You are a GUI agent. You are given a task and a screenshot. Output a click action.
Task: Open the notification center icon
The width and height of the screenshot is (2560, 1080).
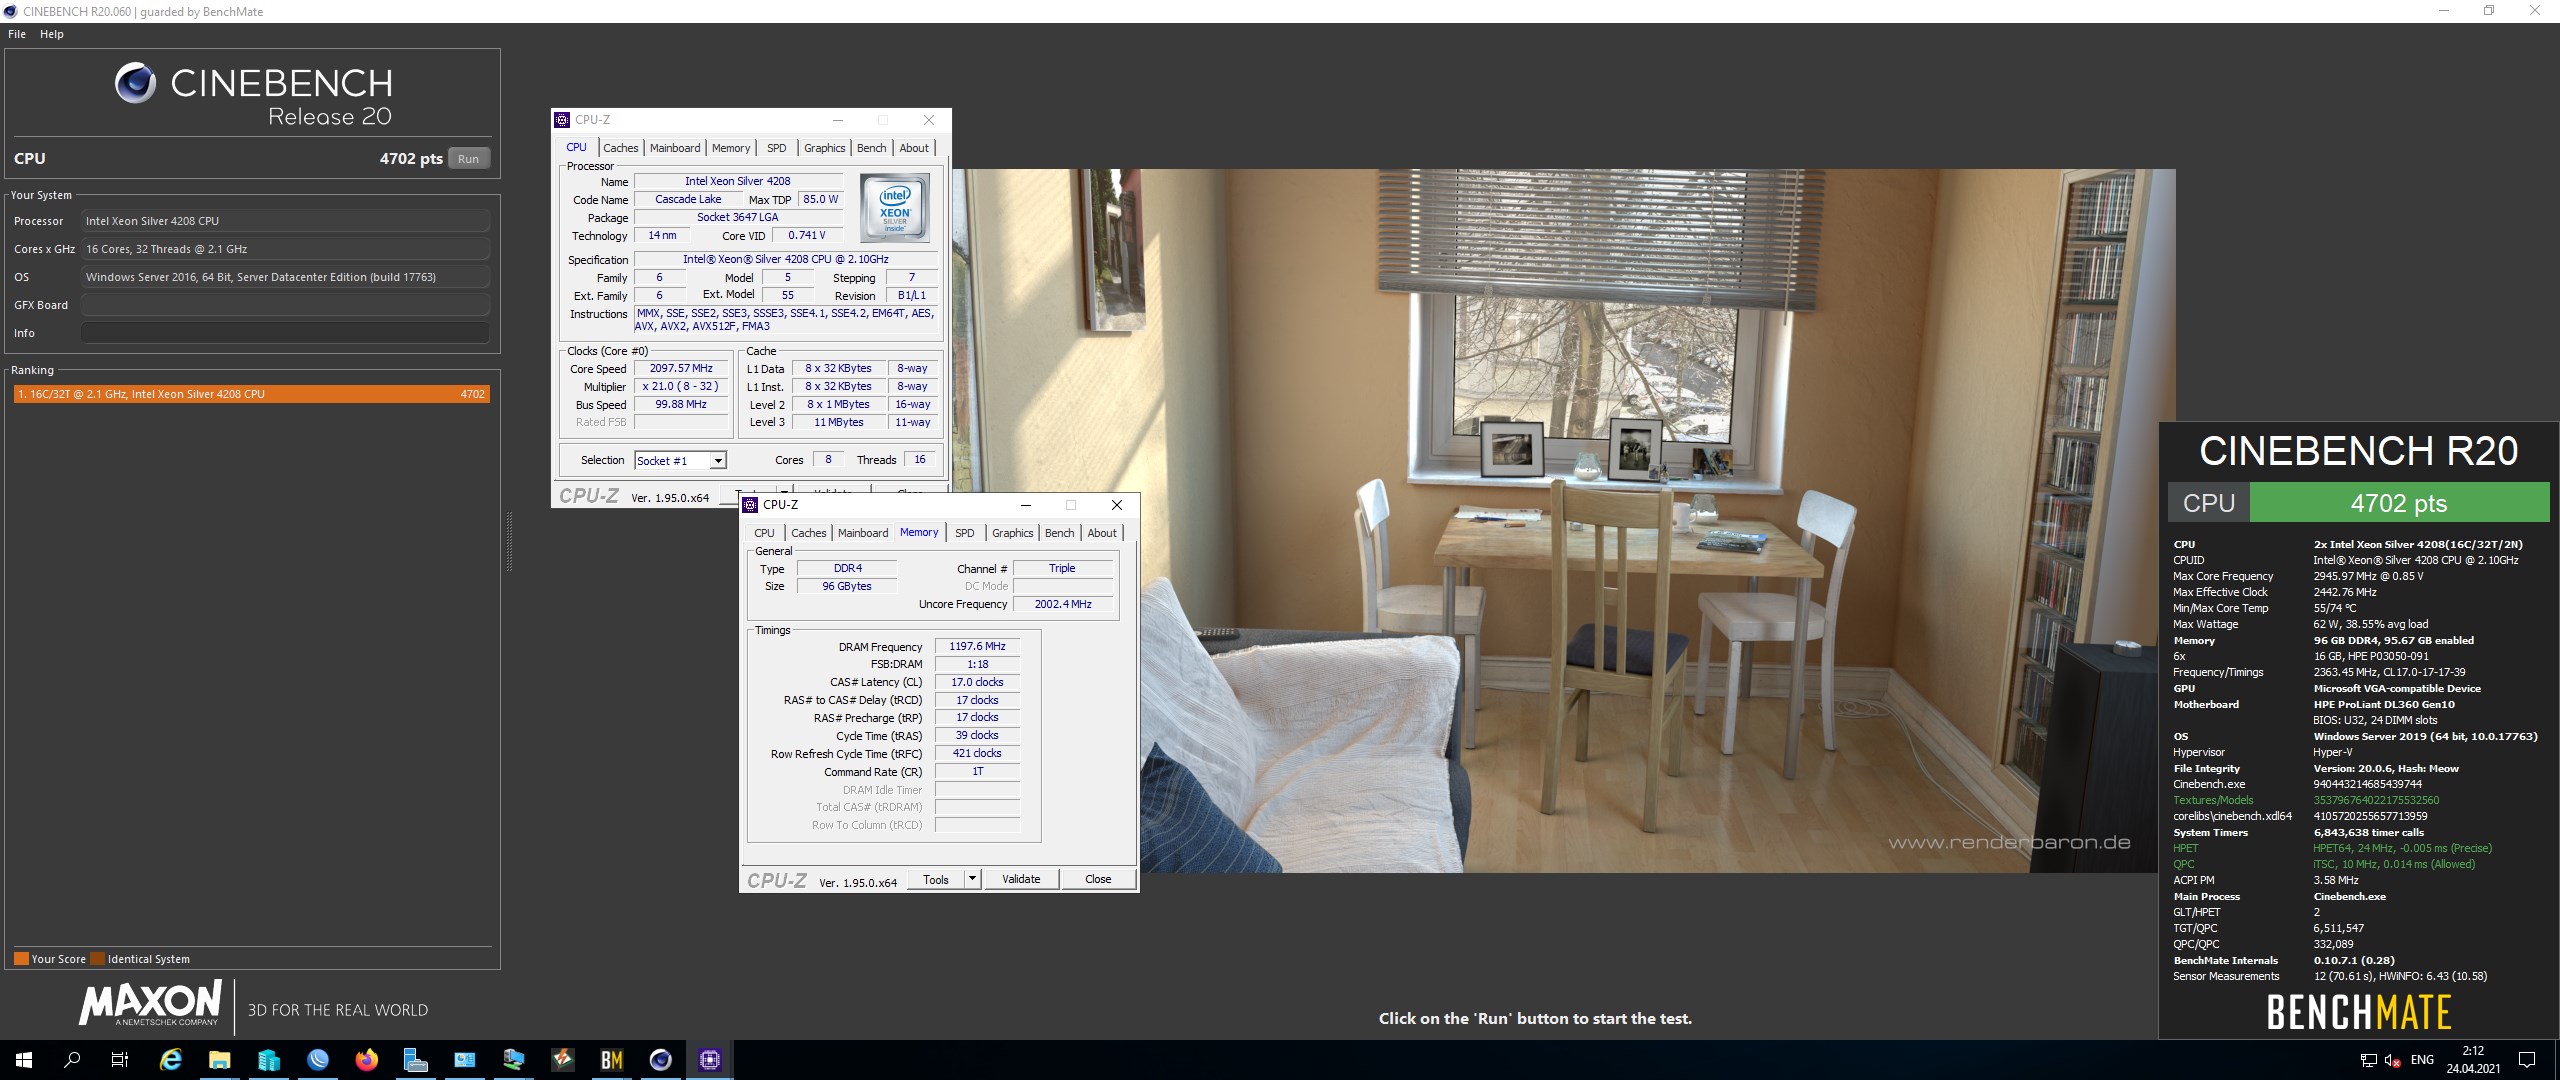pos(2527,1060)
